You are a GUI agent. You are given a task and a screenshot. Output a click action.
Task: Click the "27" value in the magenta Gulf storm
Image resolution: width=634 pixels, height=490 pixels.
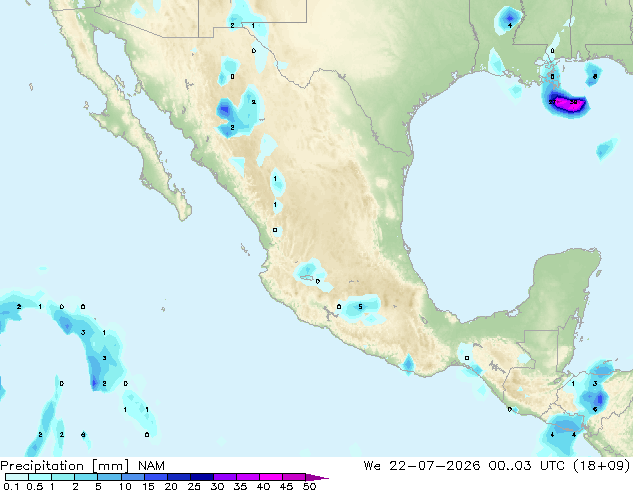pos(552,102)
